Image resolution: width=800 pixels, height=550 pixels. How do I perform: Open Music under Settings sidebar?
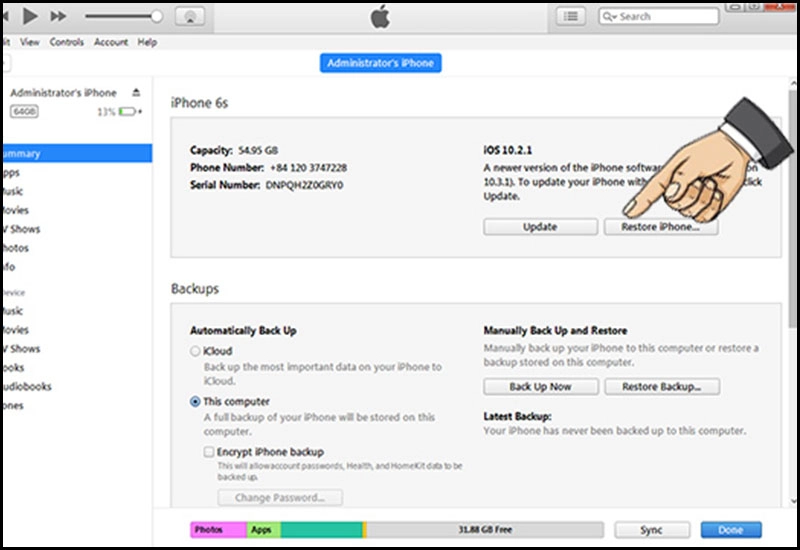click(13, 191)
